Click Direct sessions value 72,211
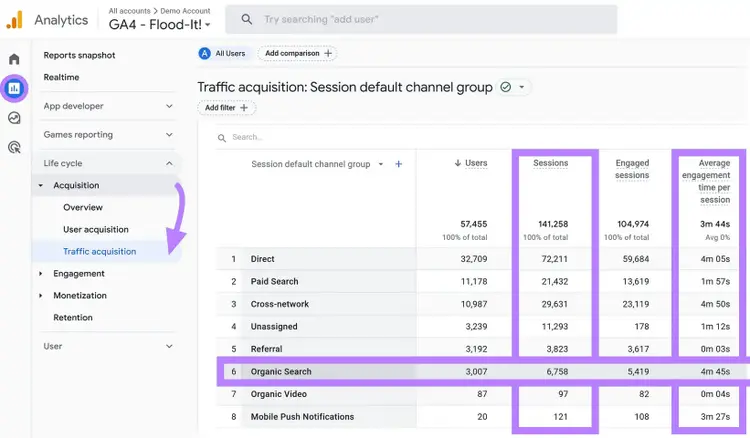Screen dimensions: 750x438 pos(554,259)
